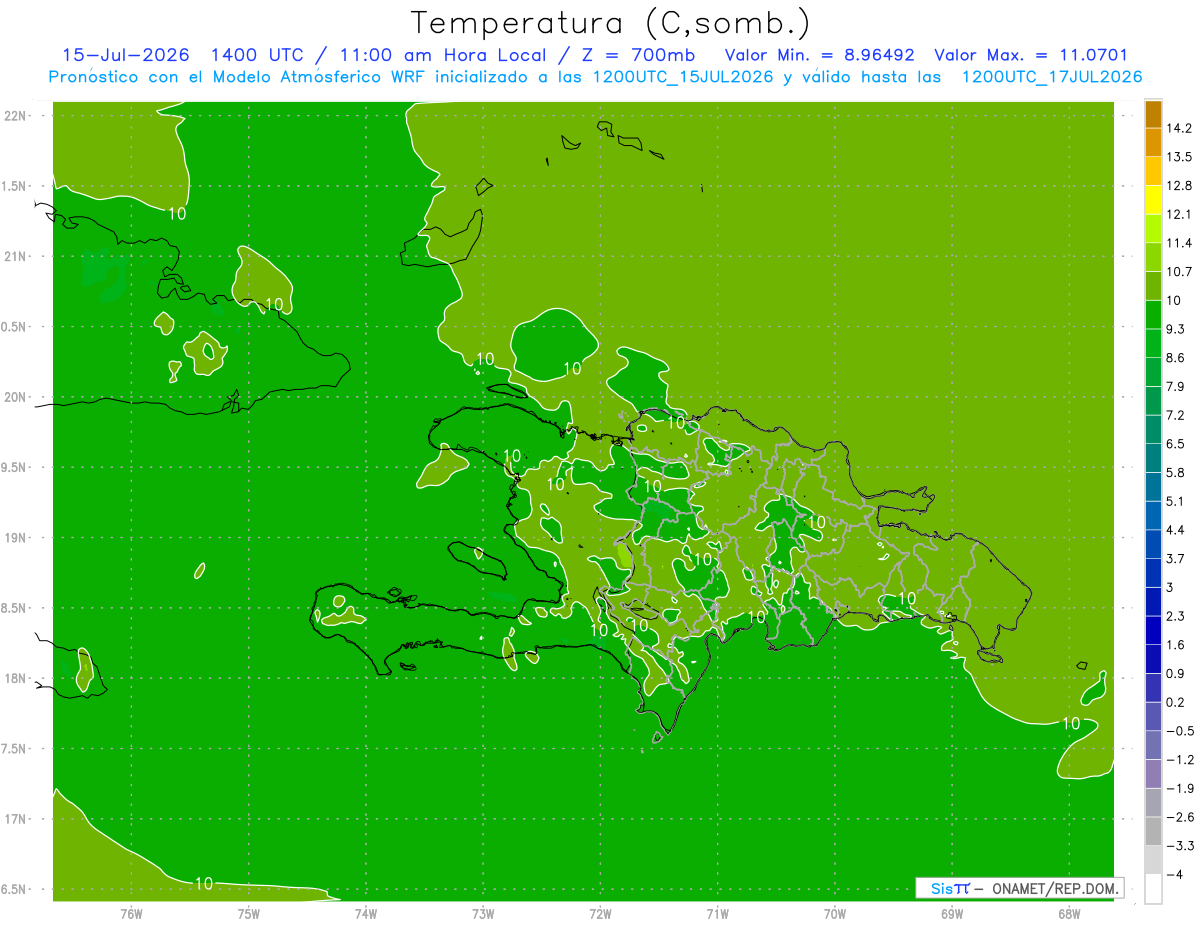Image resolution: width=1200 pixels, height=927 pixels.
Task: Click the colorbar label "13.5"
Action: click(x=1179, y=156)
